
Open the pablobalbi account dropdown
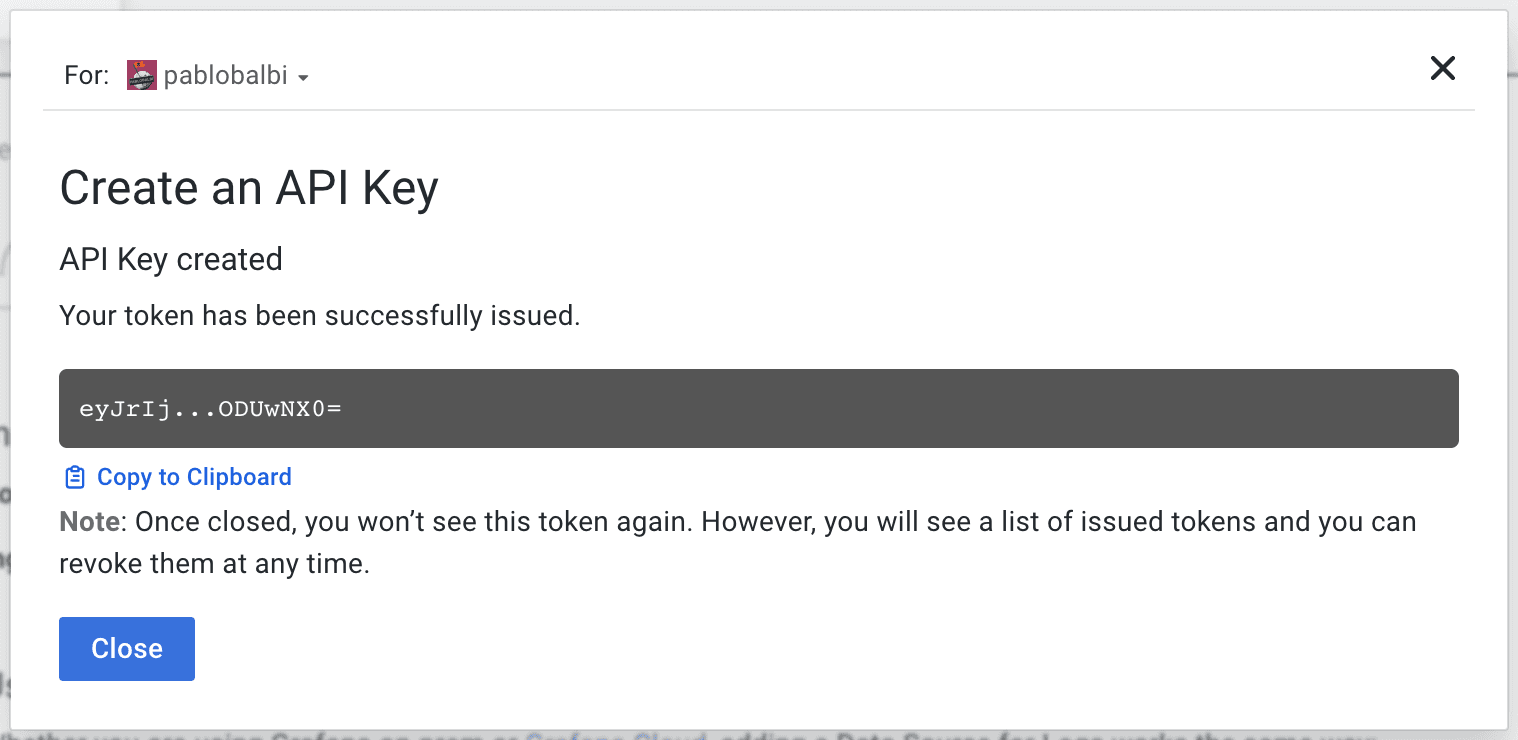coord(225,76)
